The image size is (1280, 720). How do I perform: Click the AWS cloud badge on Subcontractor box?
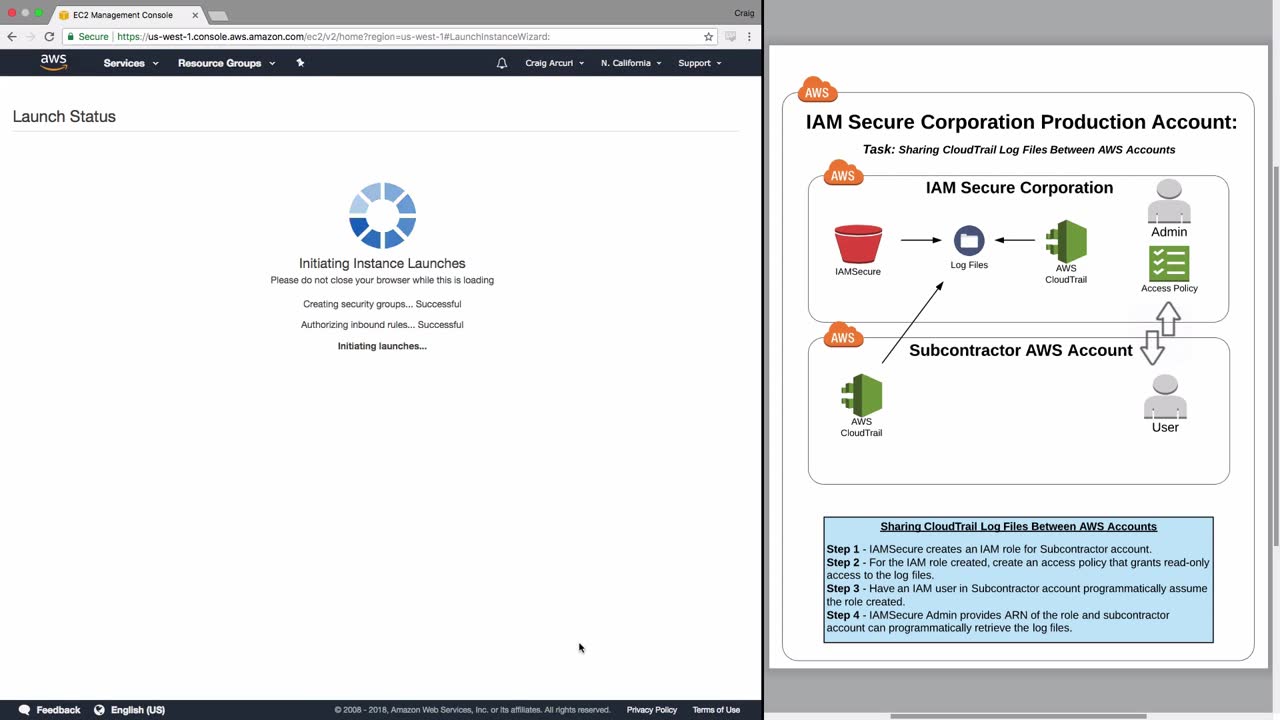tap(843, 335)
